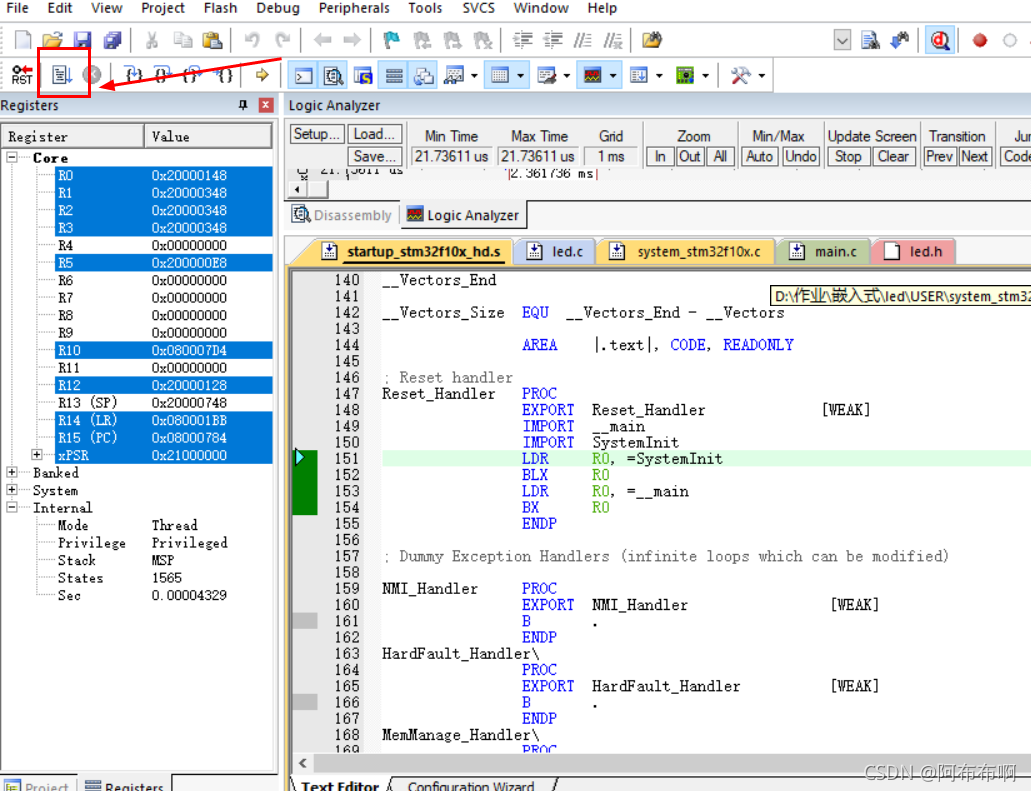Screen dimensions: 1031x791
Task: Enable or disable breakpoint with hollow circle
Action: coord(1010,40)
